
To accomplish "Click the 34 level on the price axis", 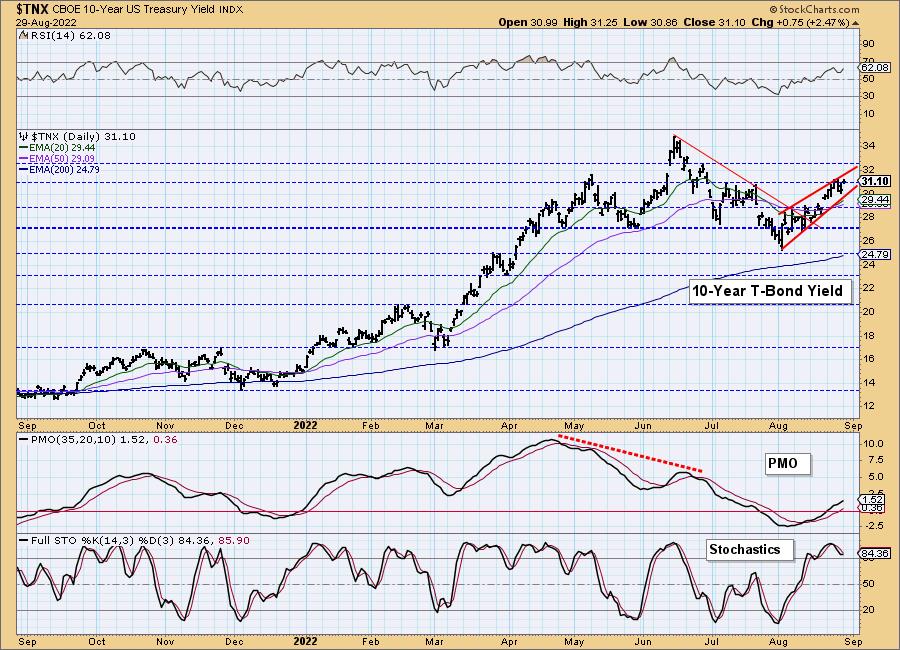I will 868,146.
